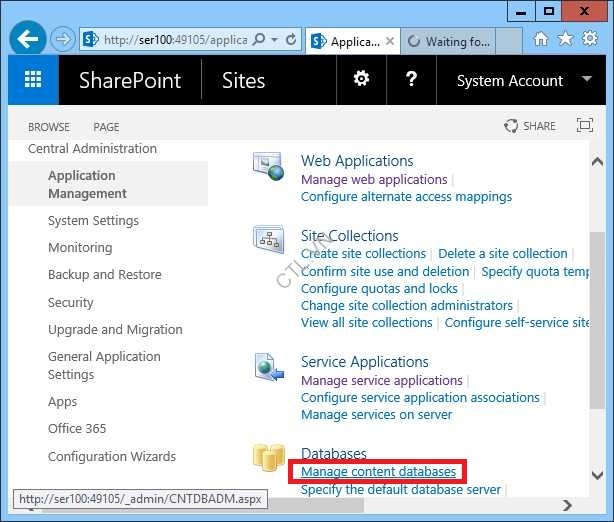Open the address bar dropdown arrow
The height and width of the screenshot is (522, 614).
(274, 40)
